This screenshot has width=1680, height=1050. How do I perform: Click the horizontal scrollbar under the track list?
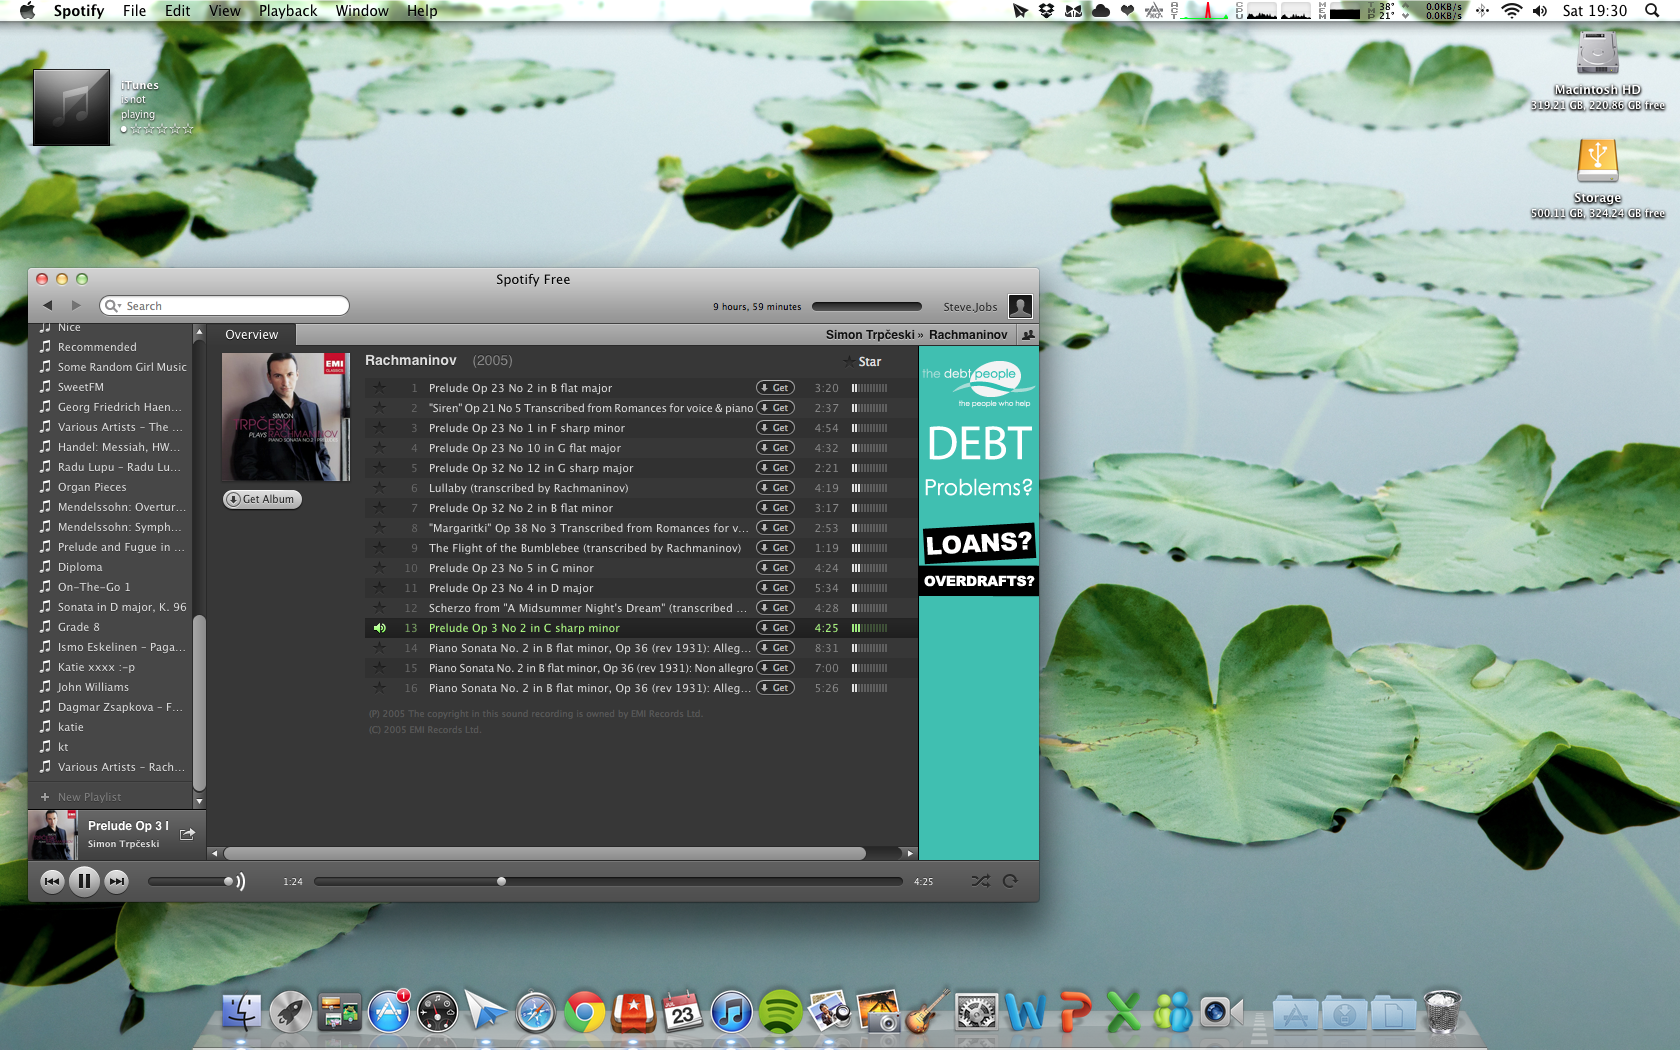(545, 853)
